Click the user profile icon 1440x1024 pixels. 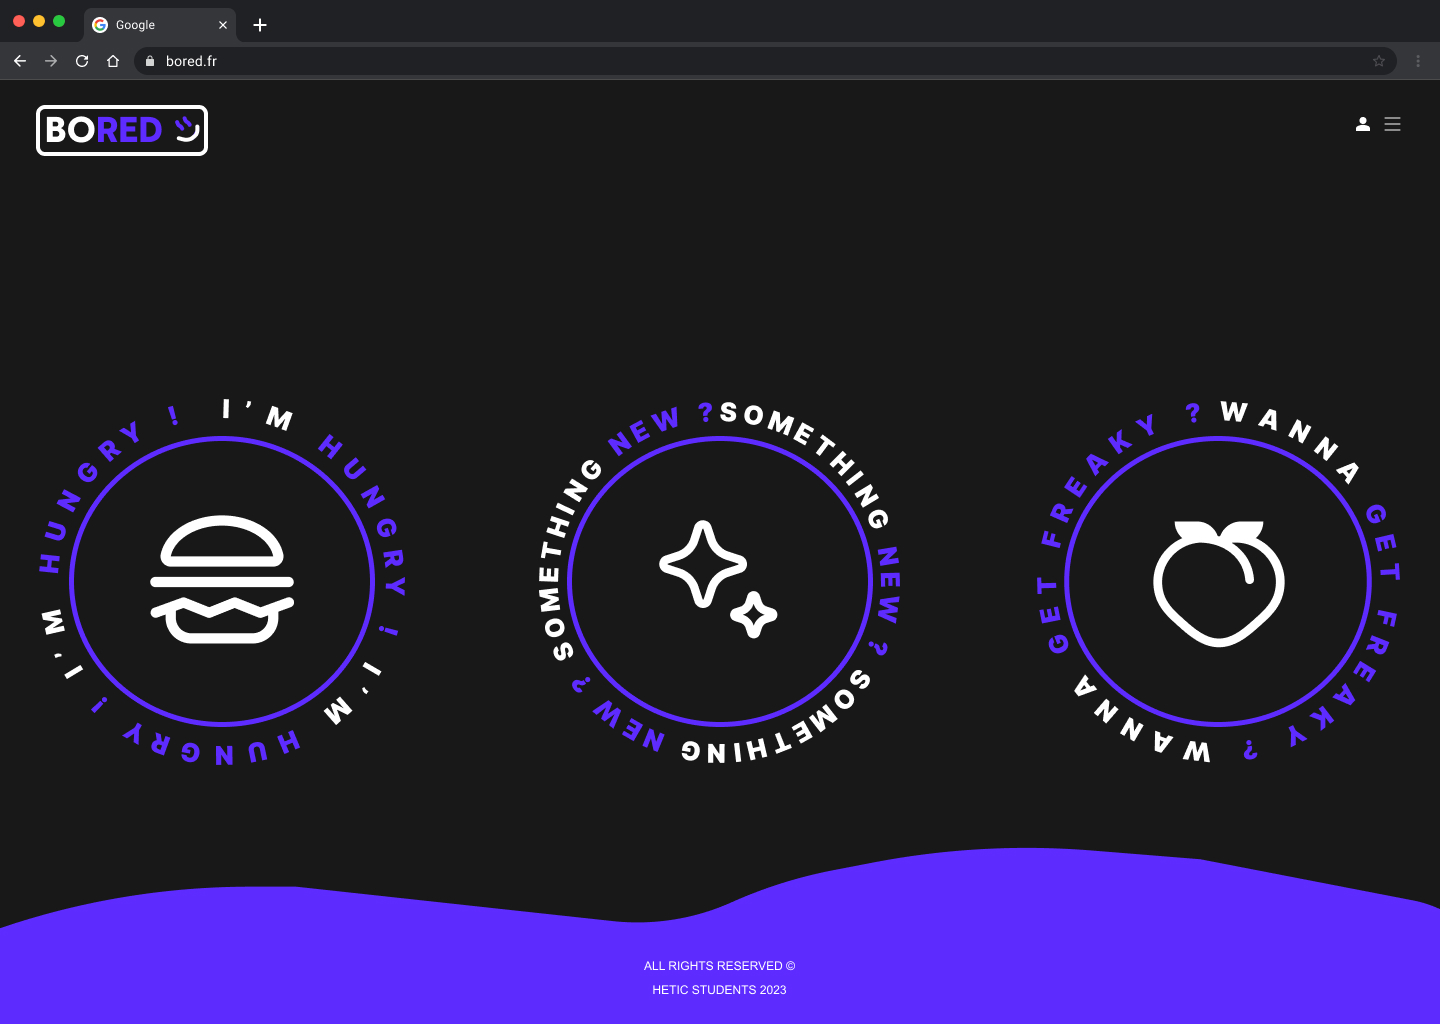click(1363, 124)
